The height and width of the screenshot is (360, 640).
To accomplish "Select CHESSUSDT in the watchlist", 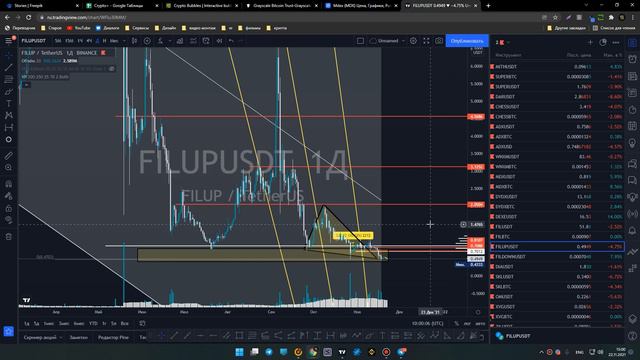I will point(557,107).
